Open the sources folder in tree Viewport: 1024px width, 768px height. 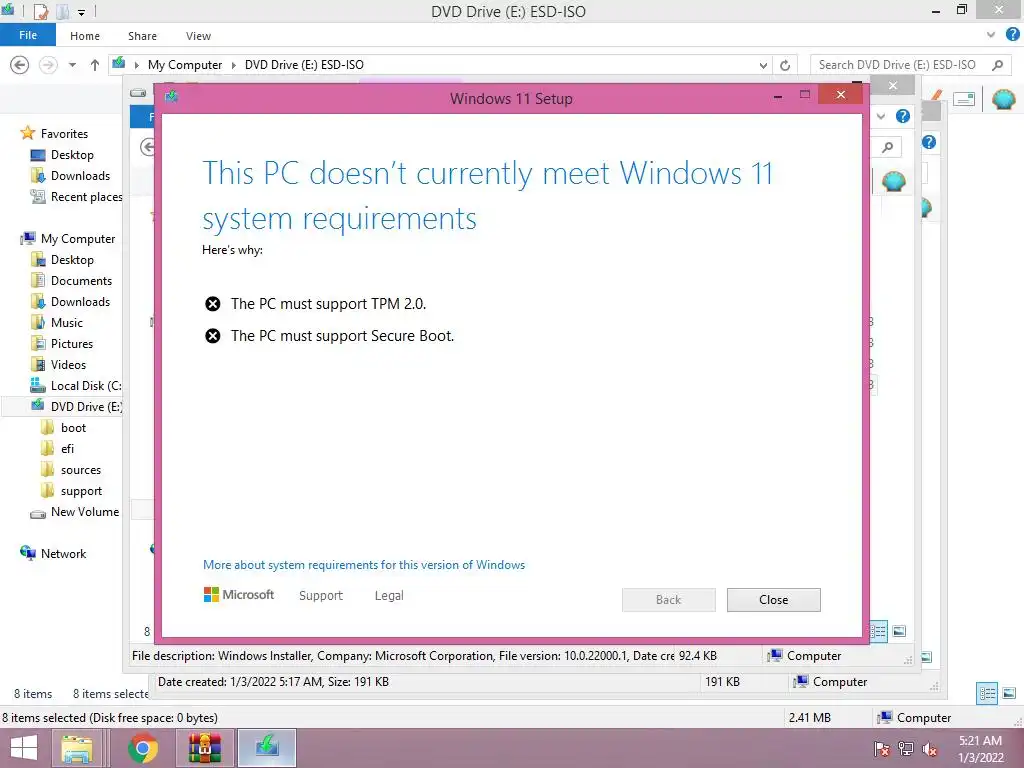point(80,470)
